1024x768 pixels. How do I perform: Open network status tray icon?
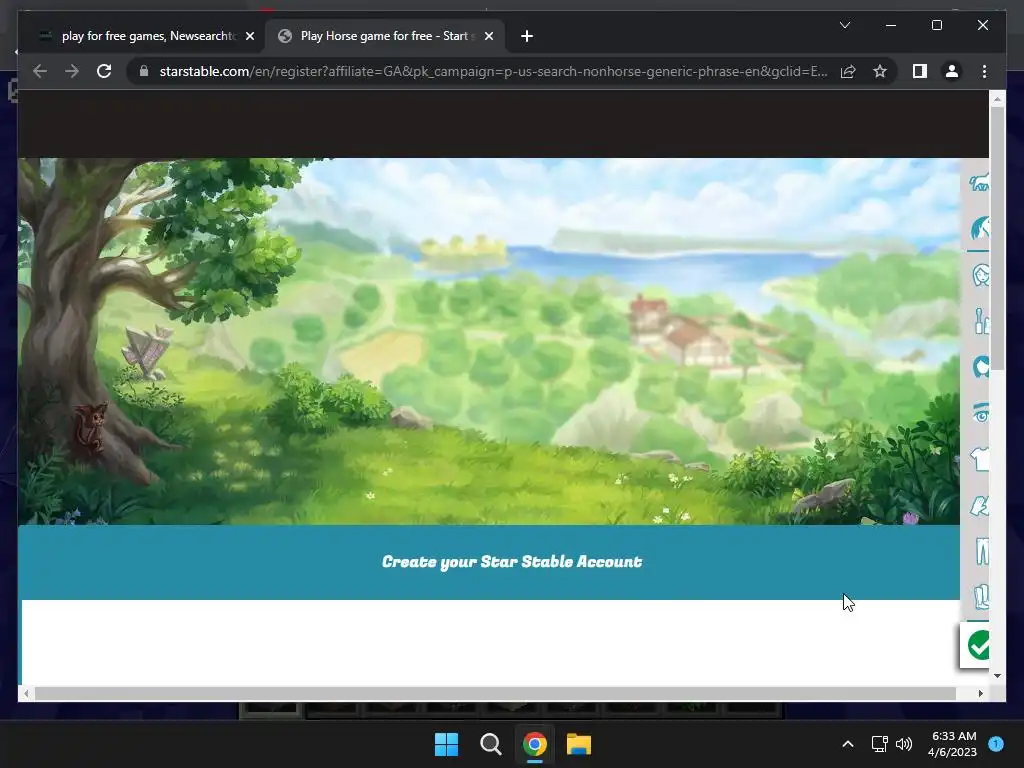879,744
